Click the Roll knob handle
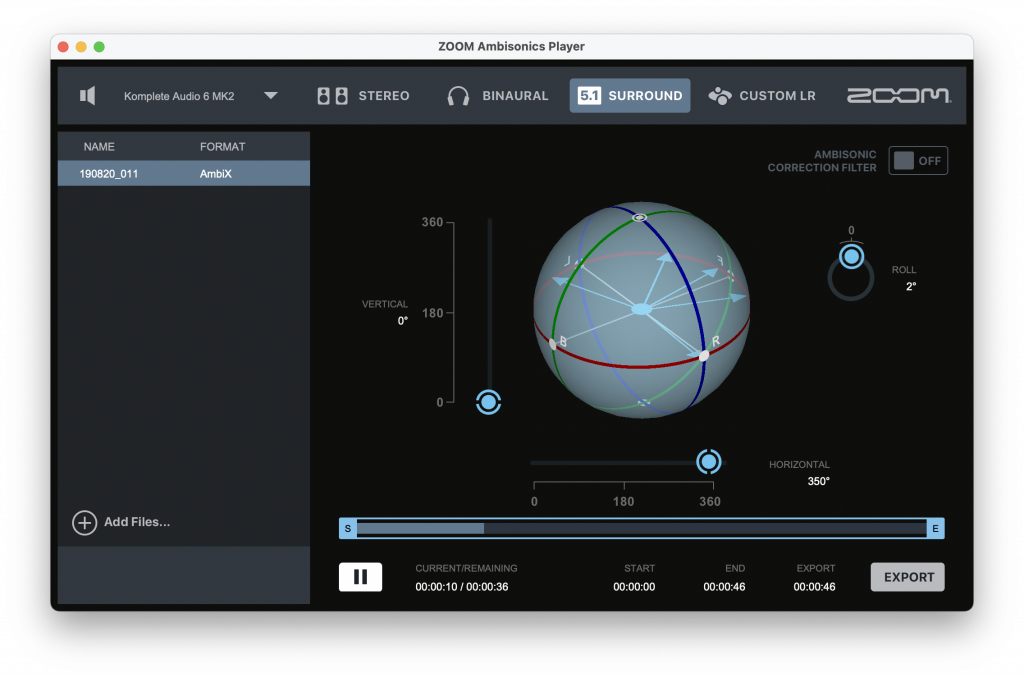Viewport: 1024px width, 678px height. point(851,258)
